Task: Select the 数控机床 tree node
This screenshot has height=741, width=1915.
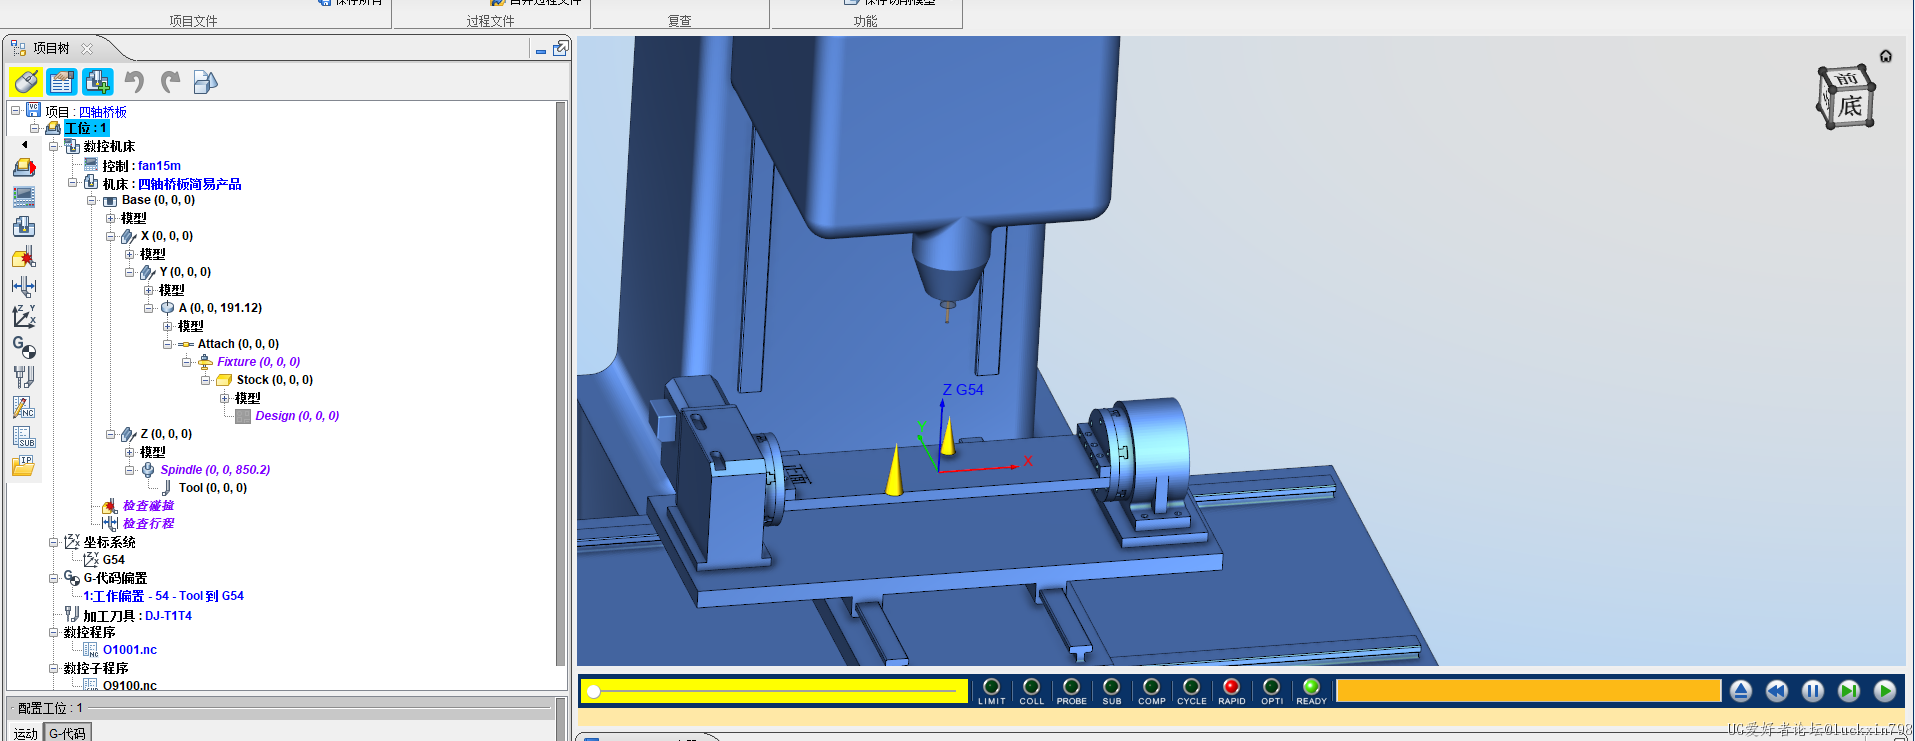Action: tap(109, 147)
